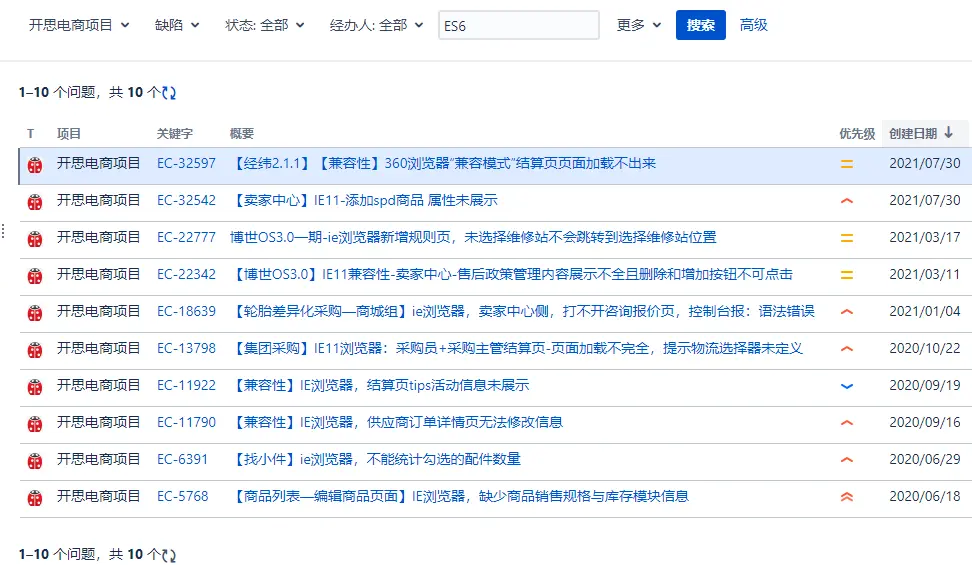The height and width of the screenshot is (565, 972).
Task: Click highest priority icon for EC-5768
Action: pyautogui.click(x=847, y=497)
